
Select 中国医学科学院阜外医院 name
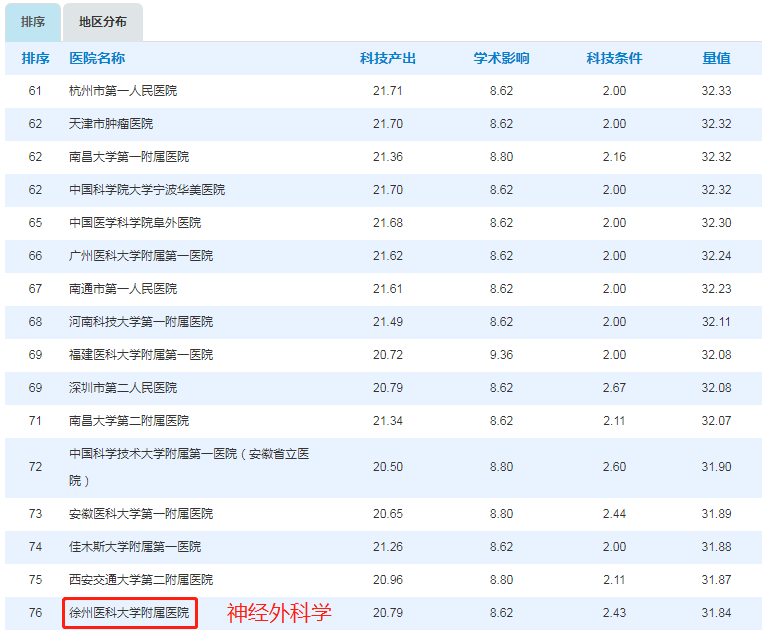pyautogui.click(x=135, y=223)
